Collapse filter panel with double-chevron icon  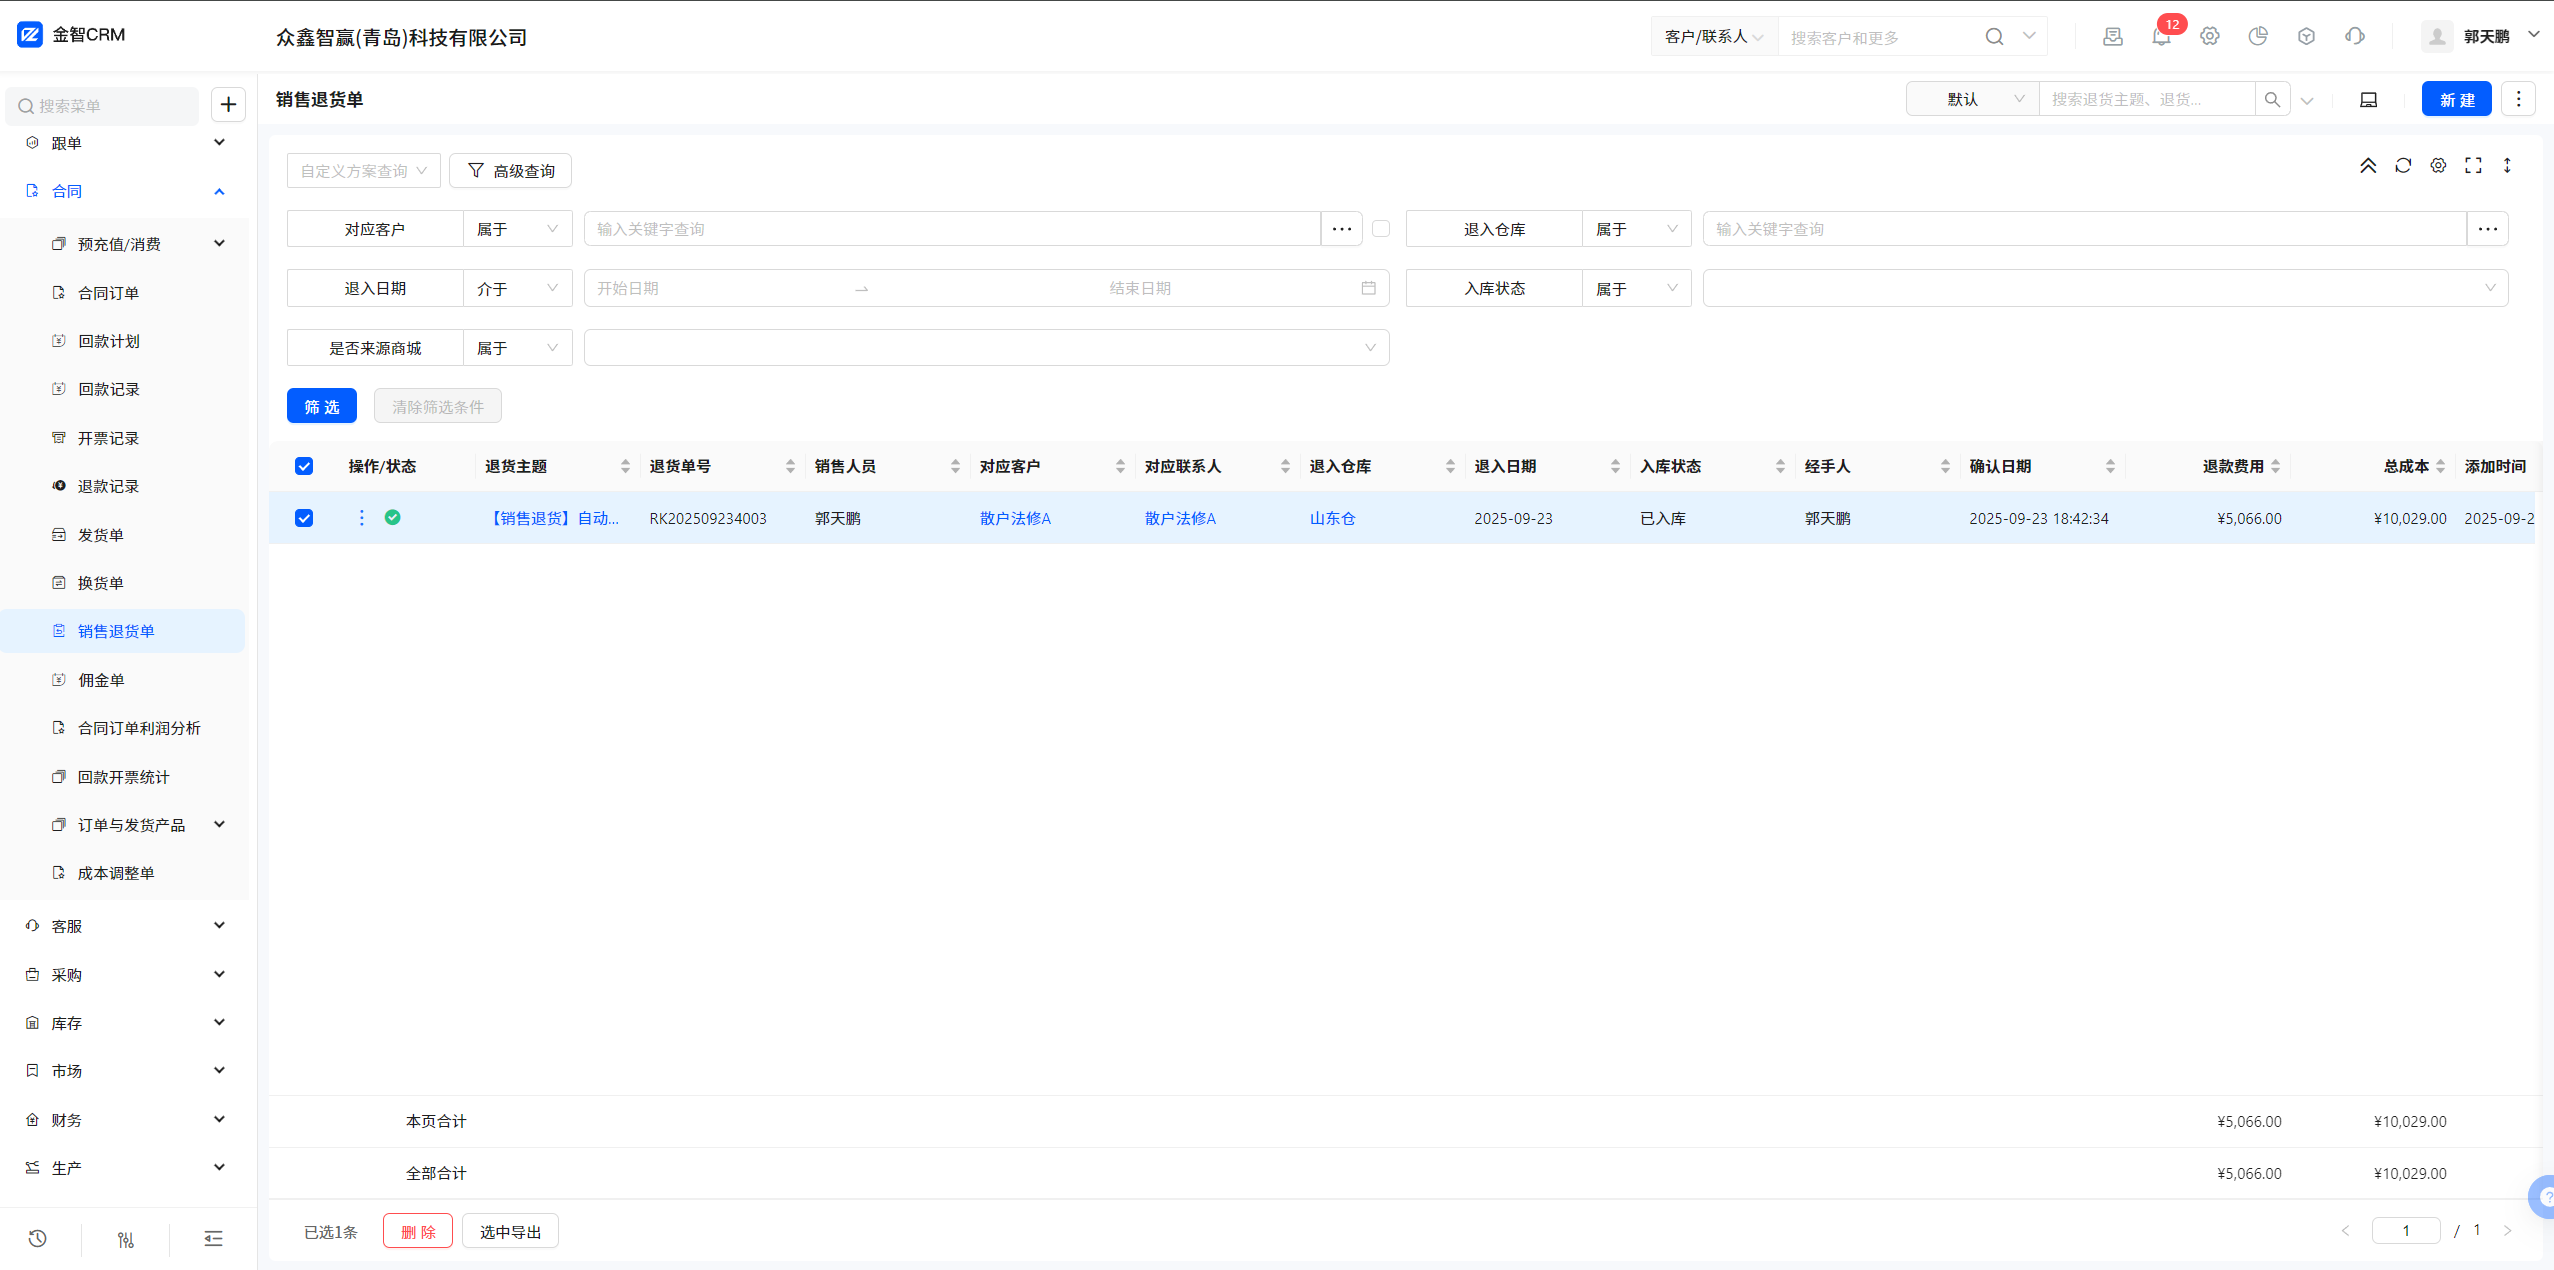tap(2368, 166)
